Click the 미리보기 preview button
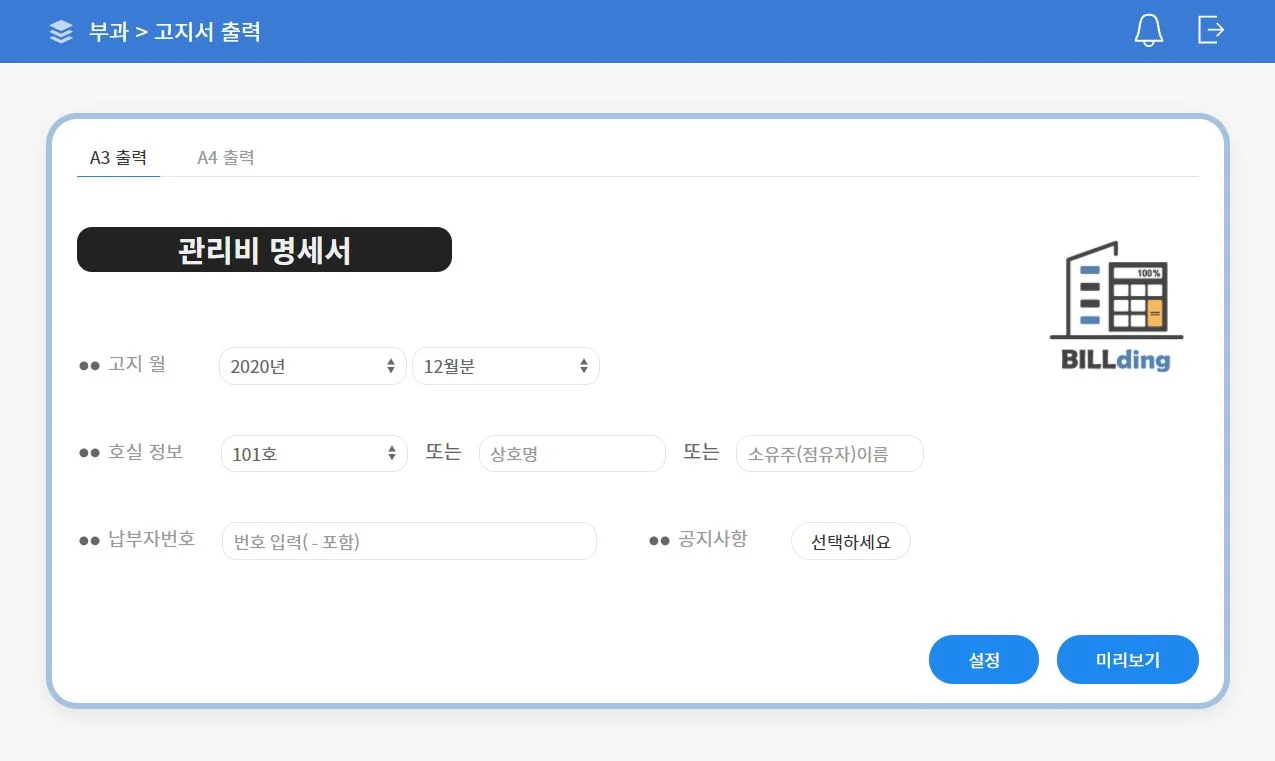Screen dimensions: 1275x761 (x=1127, y=660)
